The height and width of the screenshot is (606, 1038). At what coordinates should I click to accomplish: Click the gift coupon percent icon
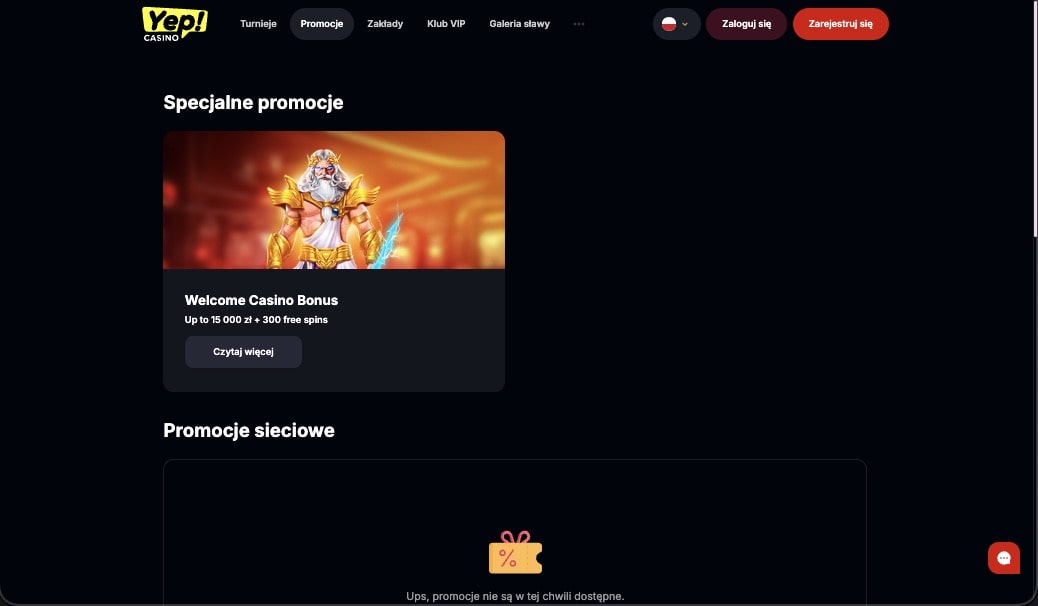(515, 552)
